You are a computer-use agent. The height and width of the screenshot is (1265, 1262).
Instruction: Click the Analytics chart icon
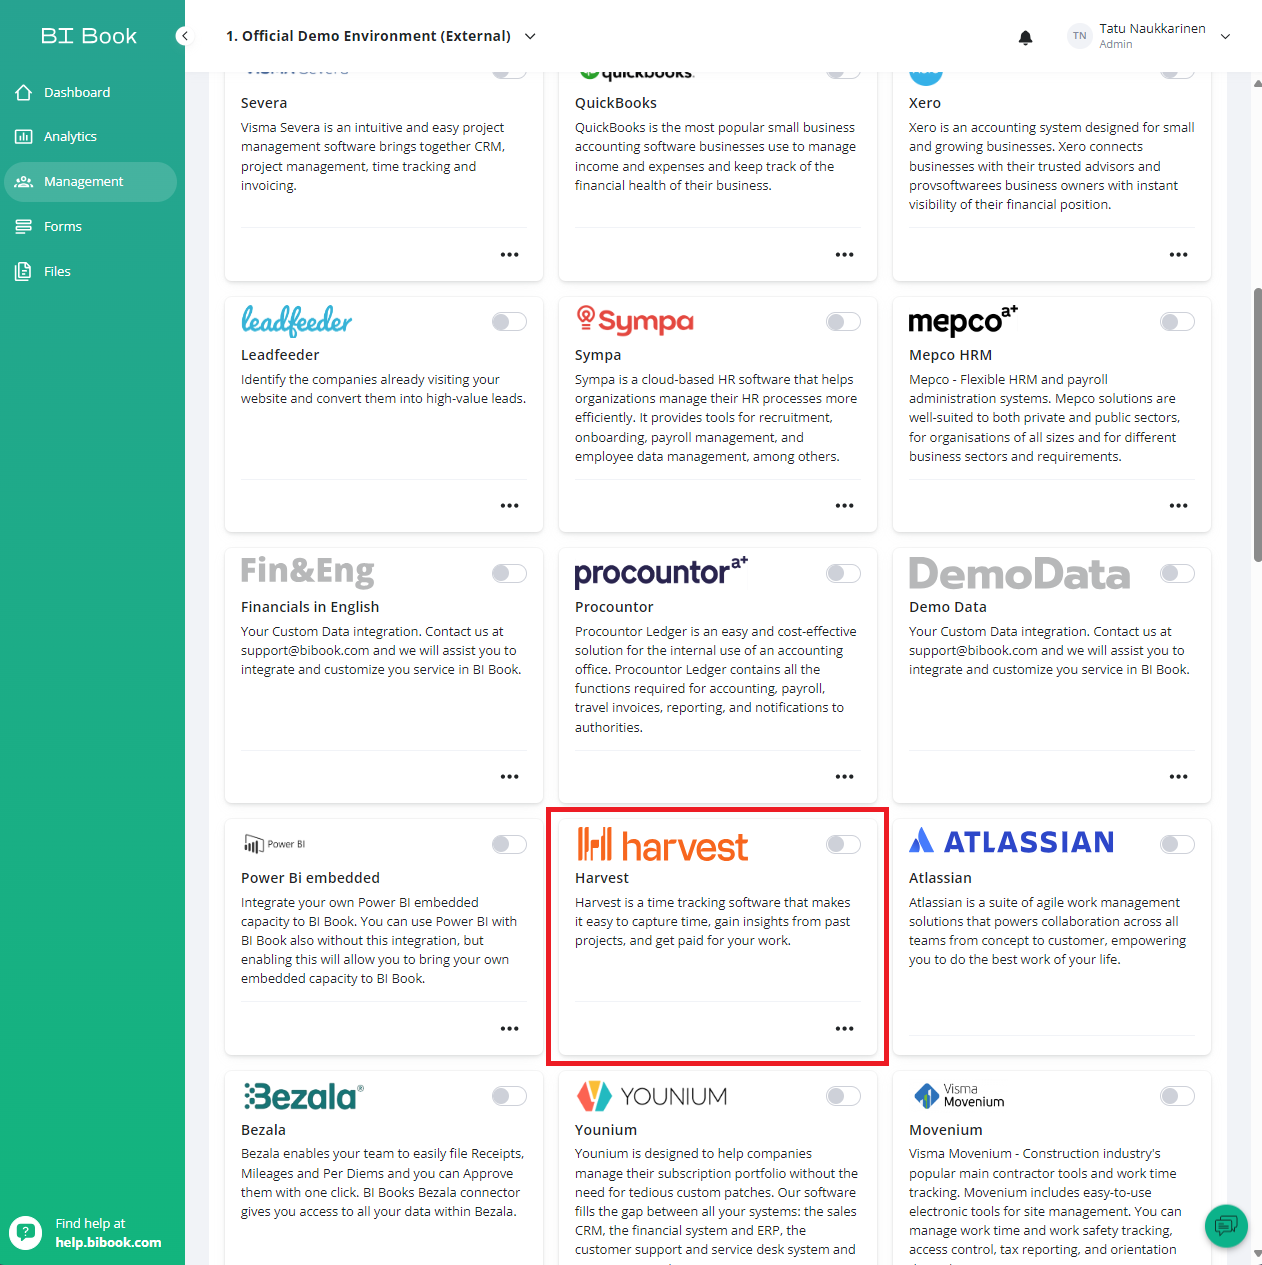(24, 136)
